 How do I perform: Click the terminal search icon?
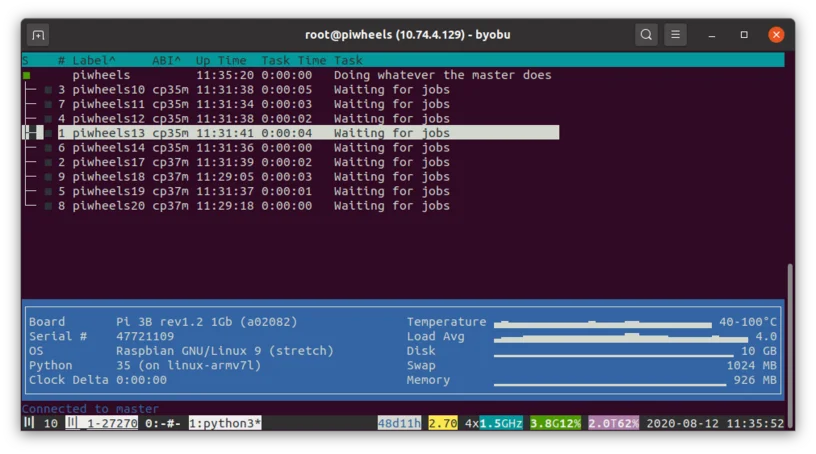(x=646, y=35)
